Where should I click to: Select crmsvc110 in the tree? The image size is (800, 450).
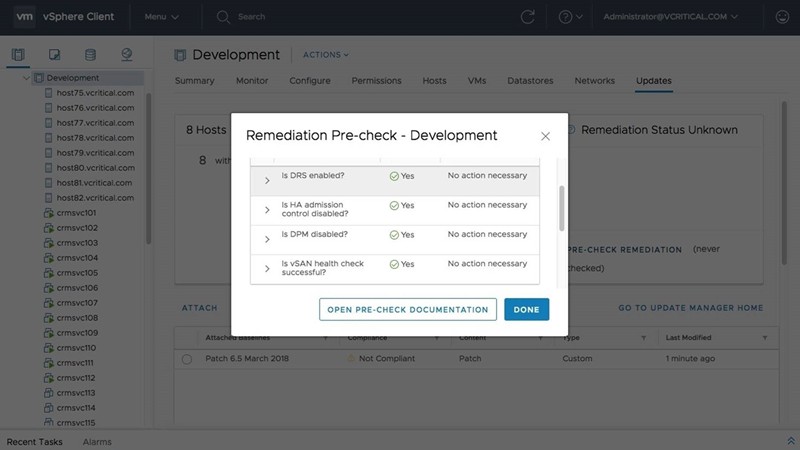(76, 348)
